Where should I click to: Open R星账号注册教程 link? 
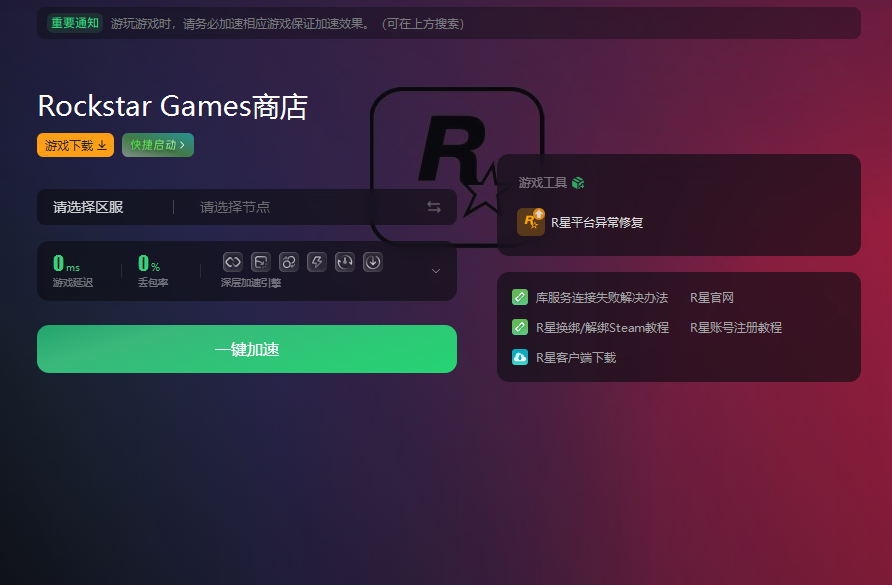pyautogui.click(x=736, y=328)
